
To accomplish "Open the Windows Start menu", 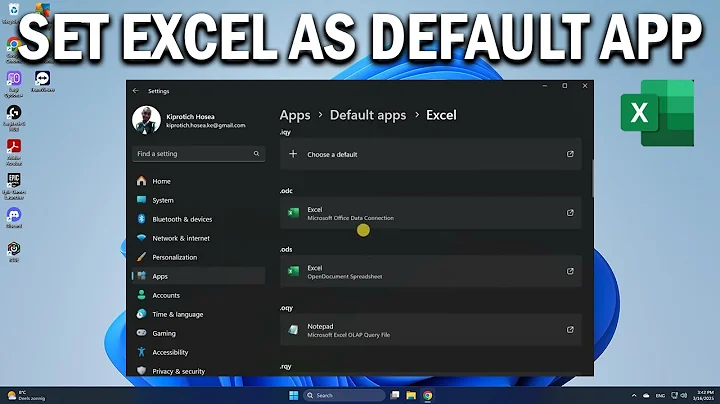I will point(293,395).
